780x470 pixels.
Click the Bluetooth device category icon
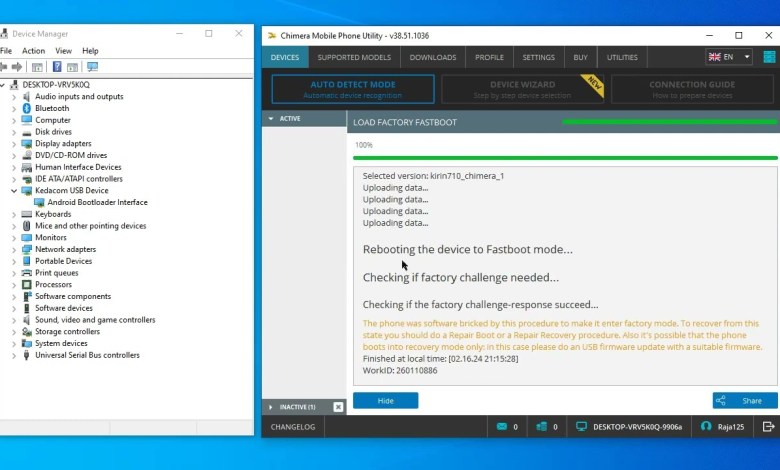click(27, 108)
